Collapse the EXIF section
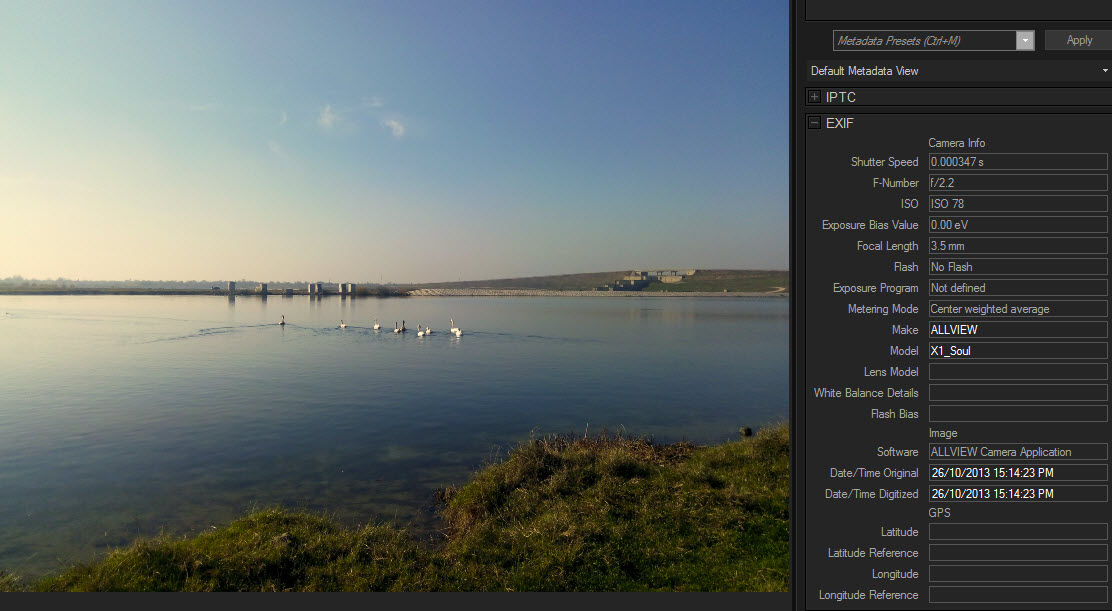 [814, 123]
